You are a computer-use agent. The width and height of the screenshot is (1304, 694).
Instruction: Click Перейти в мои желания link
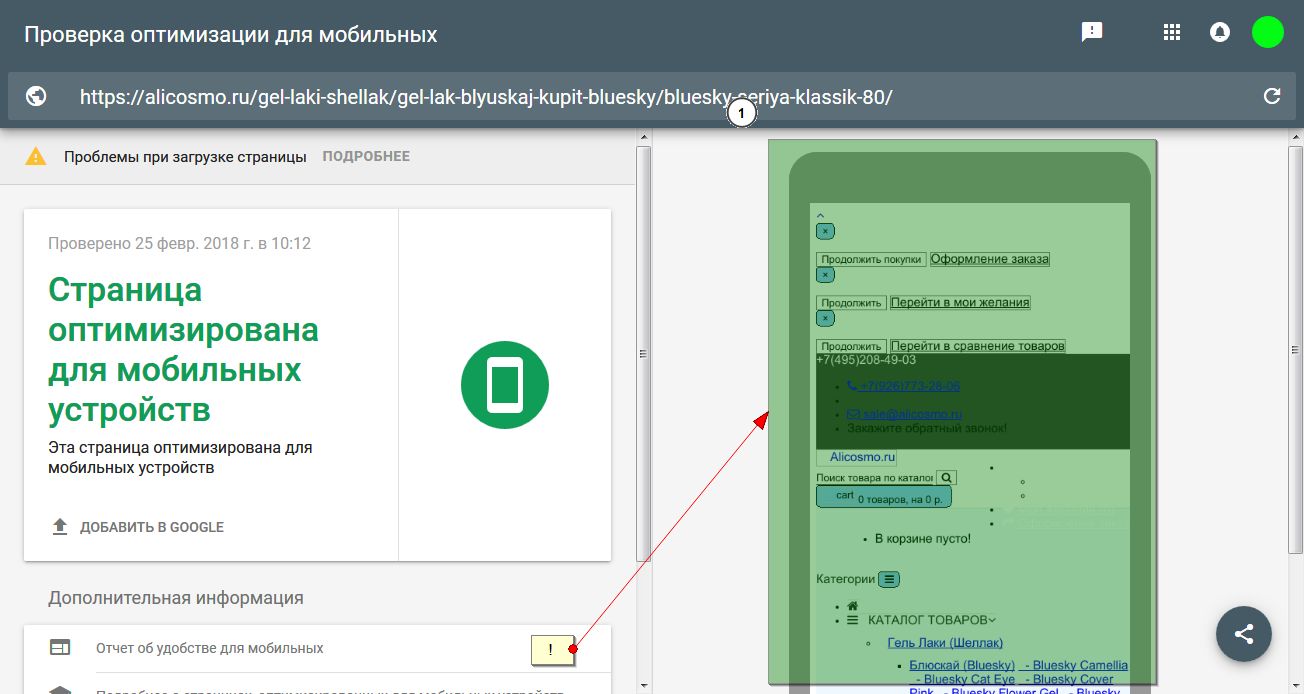[960, 302]
